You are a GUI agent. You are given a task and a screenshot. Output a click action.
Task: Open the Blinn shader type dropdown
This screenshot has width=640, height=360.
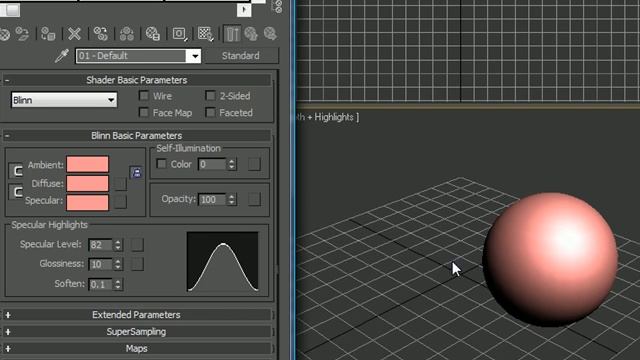(x=64, y=100)
